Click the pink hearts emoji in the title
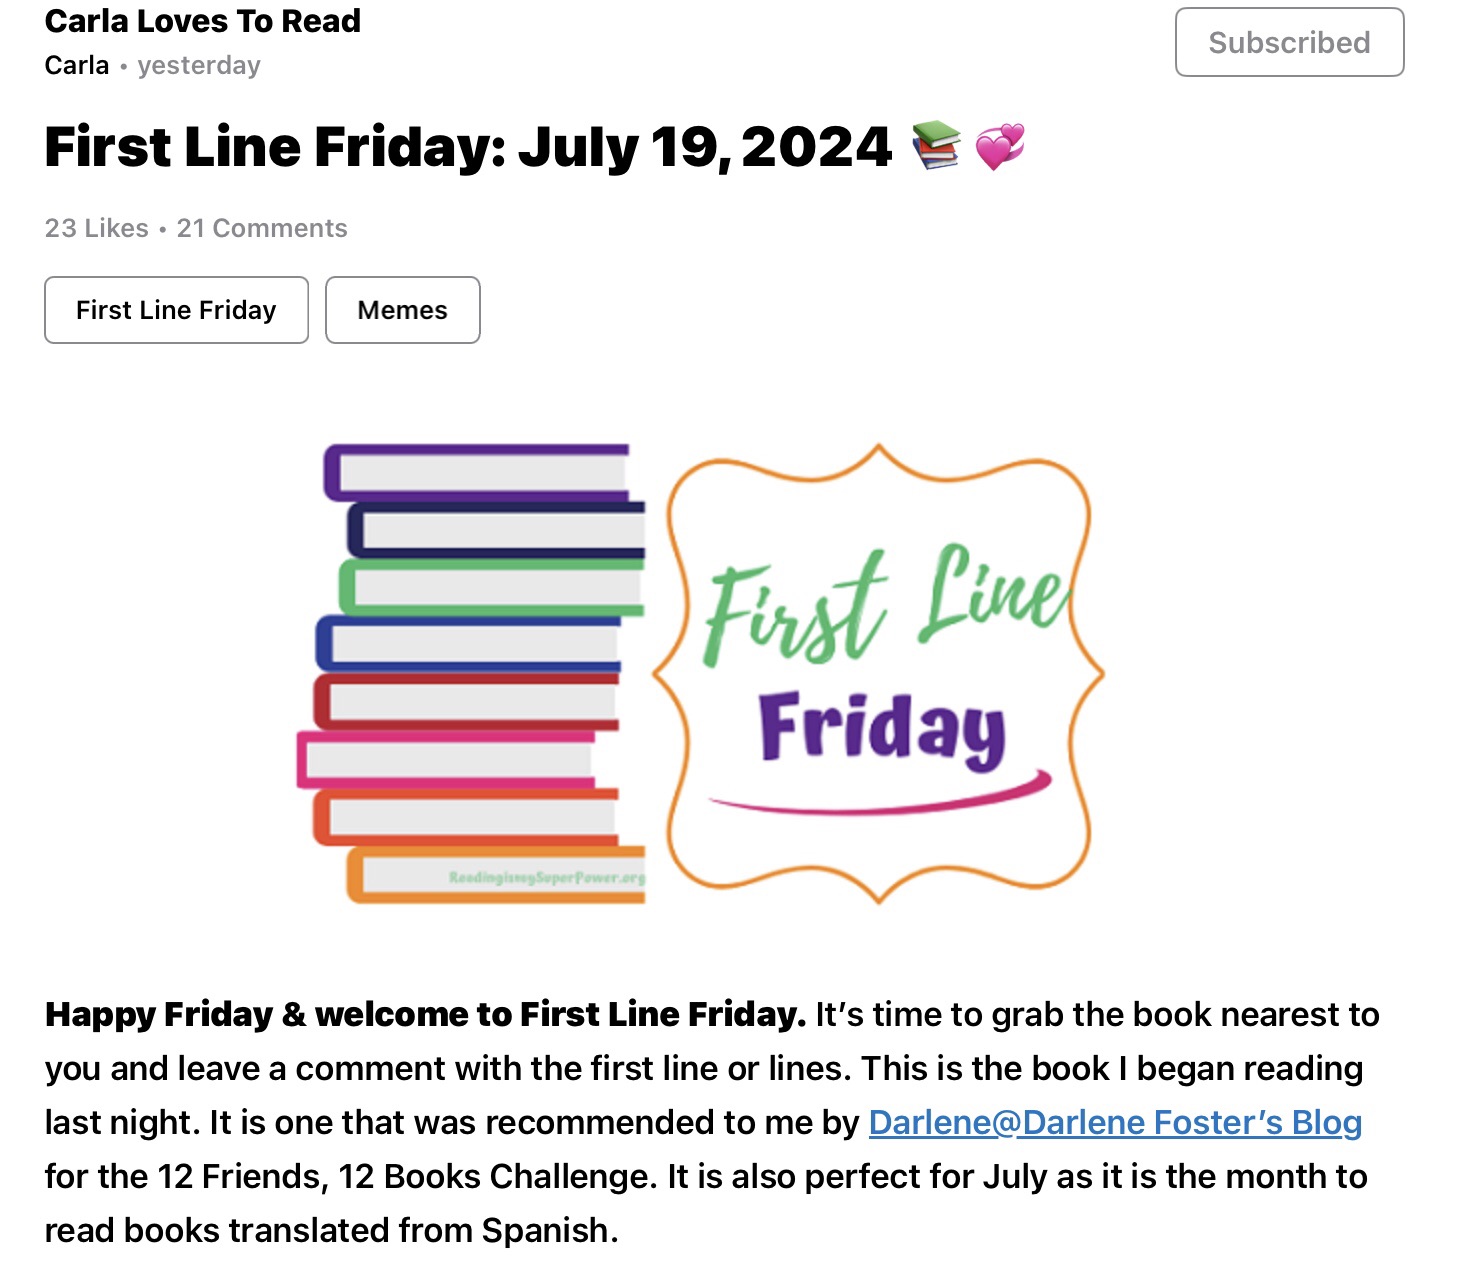This screenshot has width=1479, height=1261. [x=999, y=147]
